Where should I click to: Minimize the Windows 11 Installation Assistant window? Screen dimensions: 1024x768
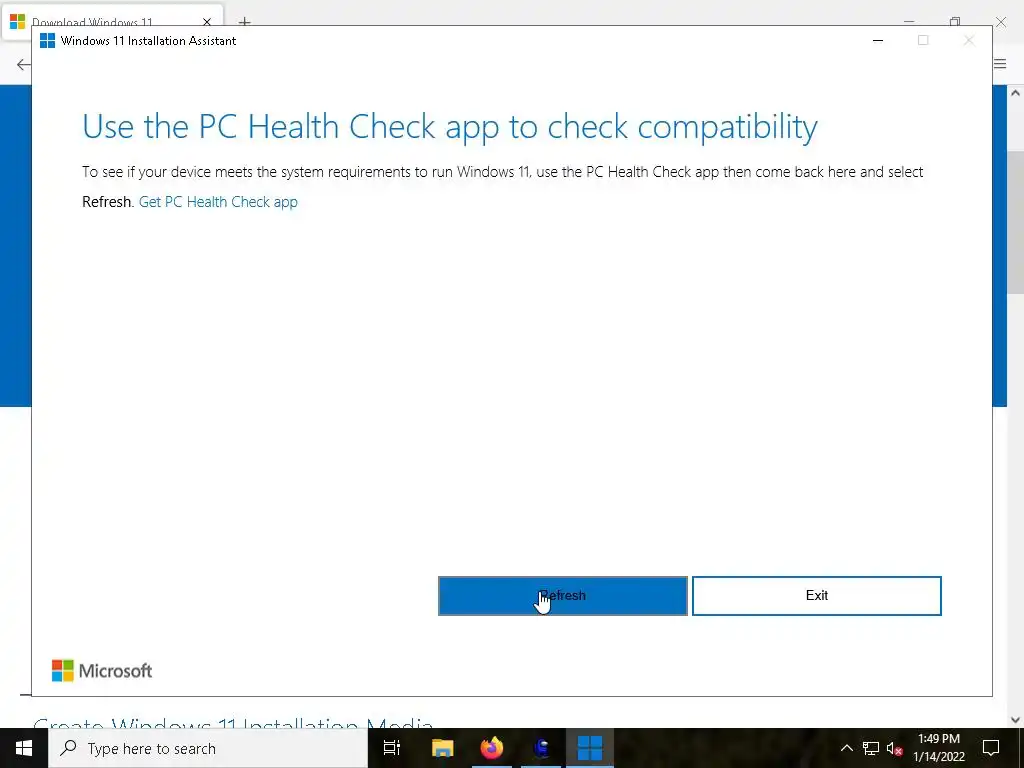pos(878,40)
